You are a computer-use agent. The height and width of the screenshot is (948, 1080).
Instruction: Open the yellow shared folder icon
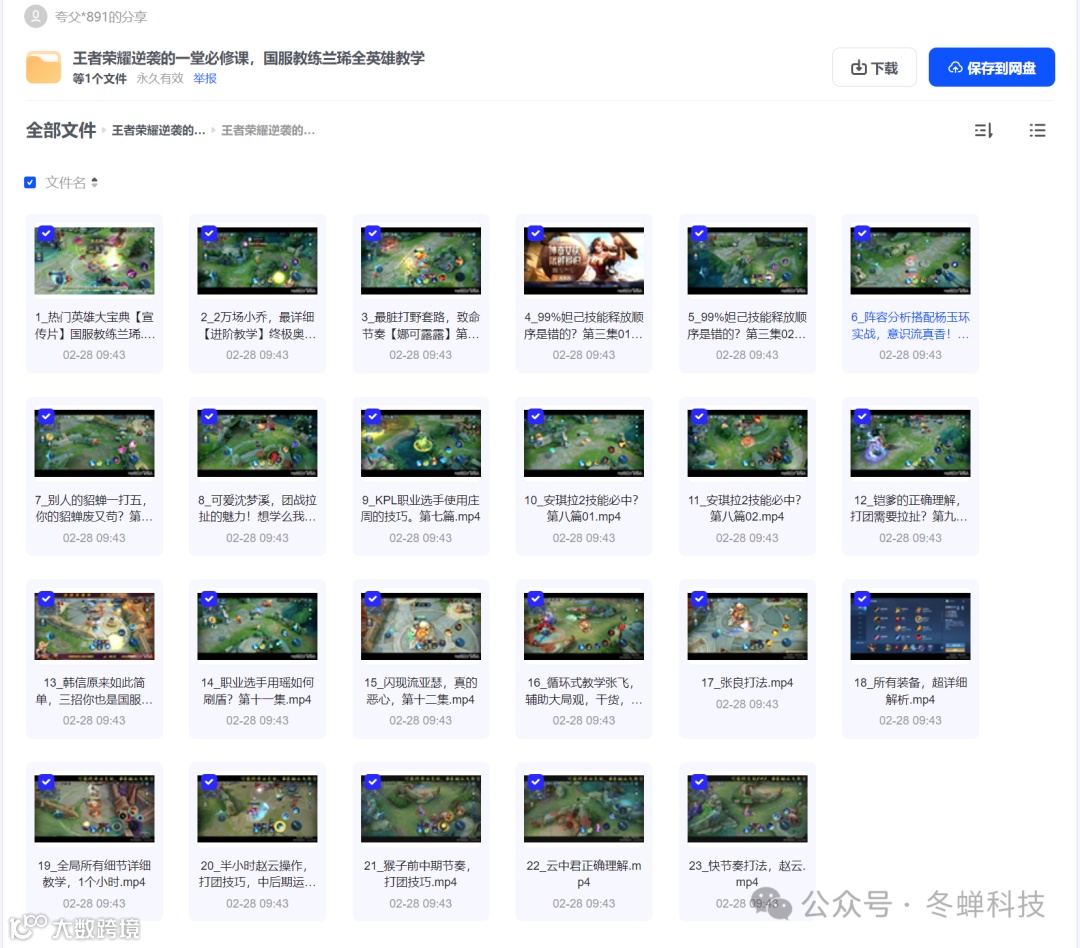(43, 67)
